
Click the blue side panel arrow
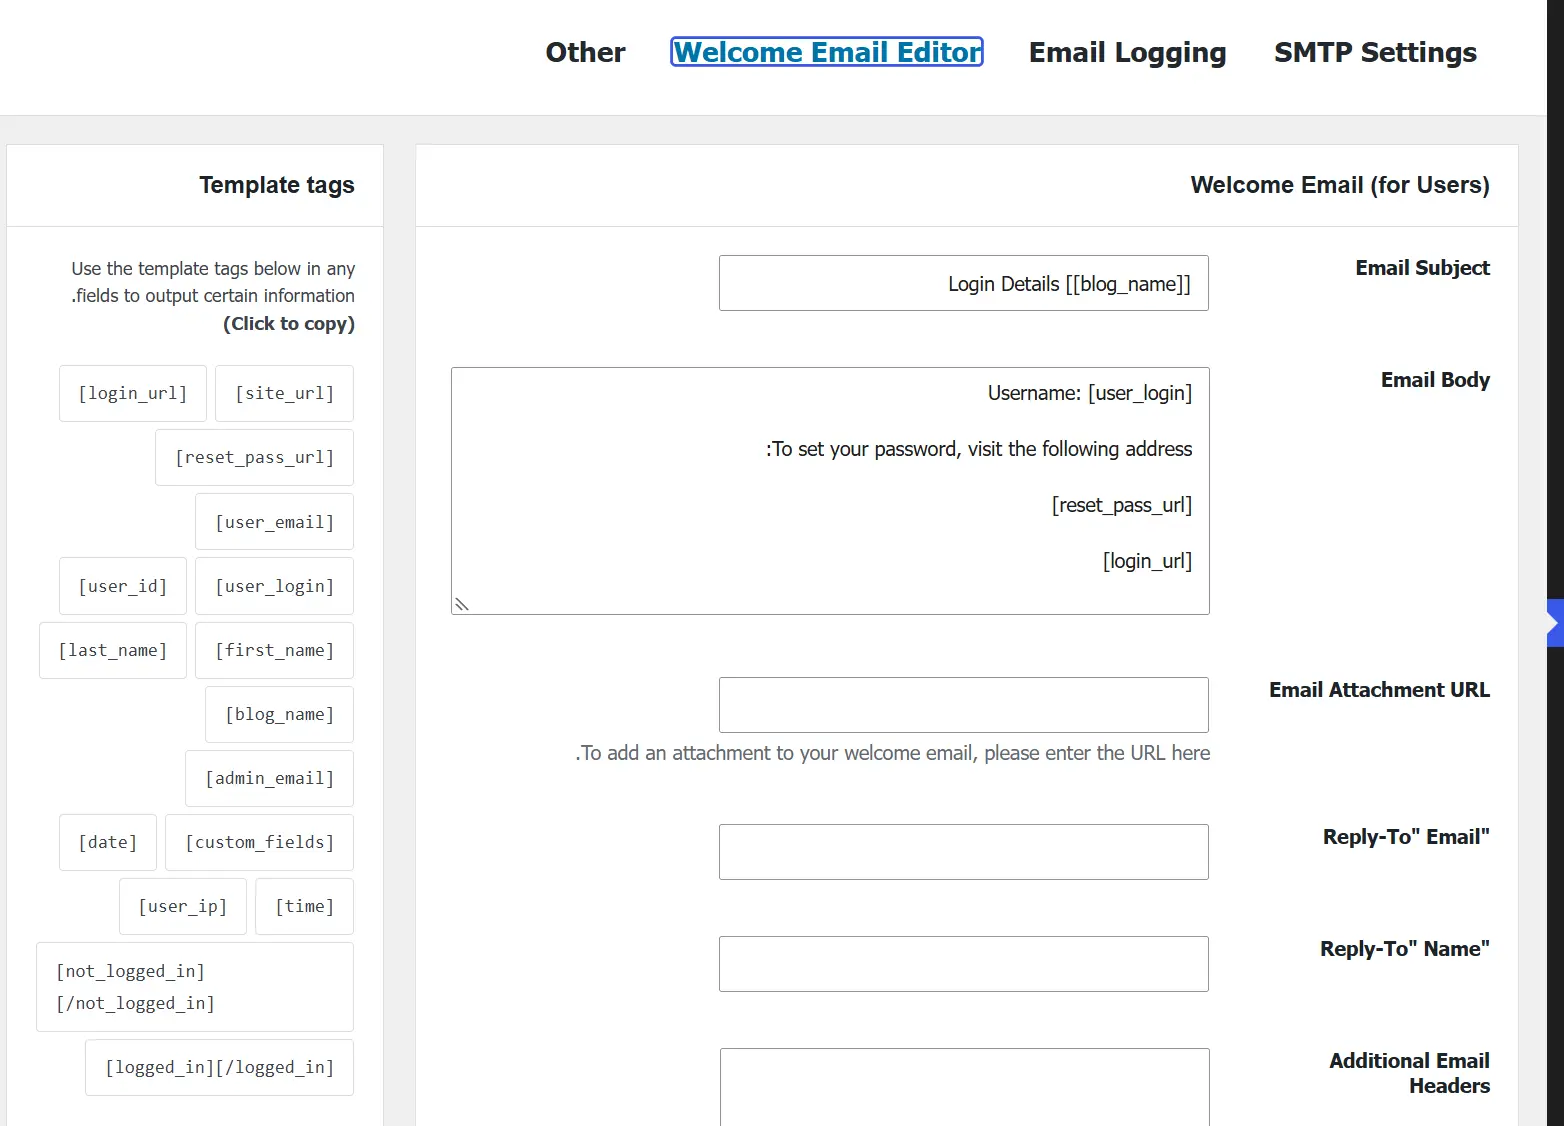pyautogui.click(x=1554, y=623)
